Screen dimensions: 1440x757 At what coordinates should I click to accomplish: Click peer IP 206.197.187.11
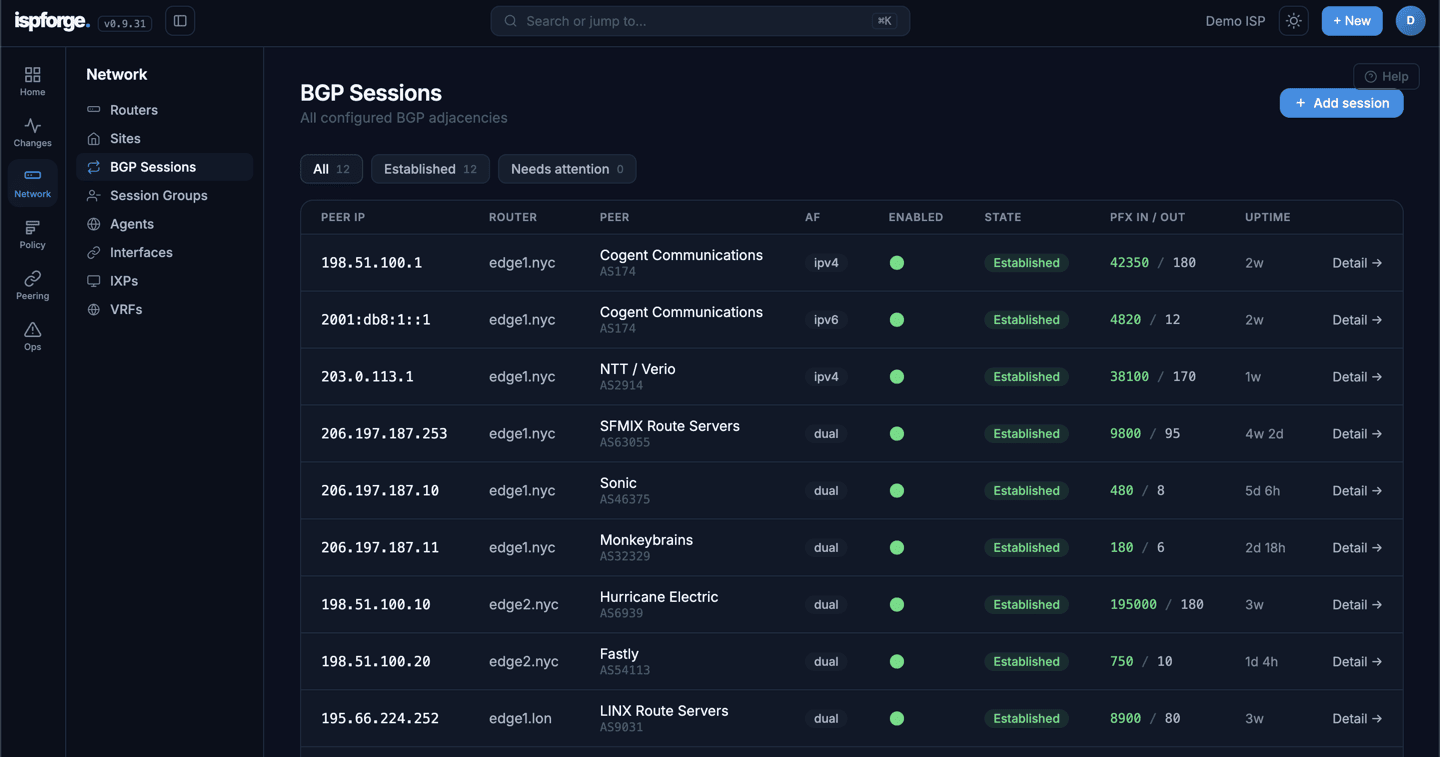(380, 548)
